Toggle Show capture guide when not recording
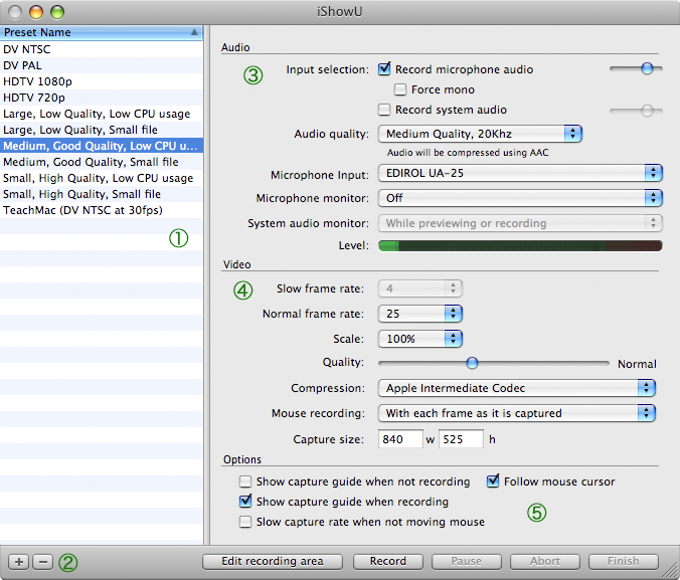 pyautogui.click(x=245, y=482)
